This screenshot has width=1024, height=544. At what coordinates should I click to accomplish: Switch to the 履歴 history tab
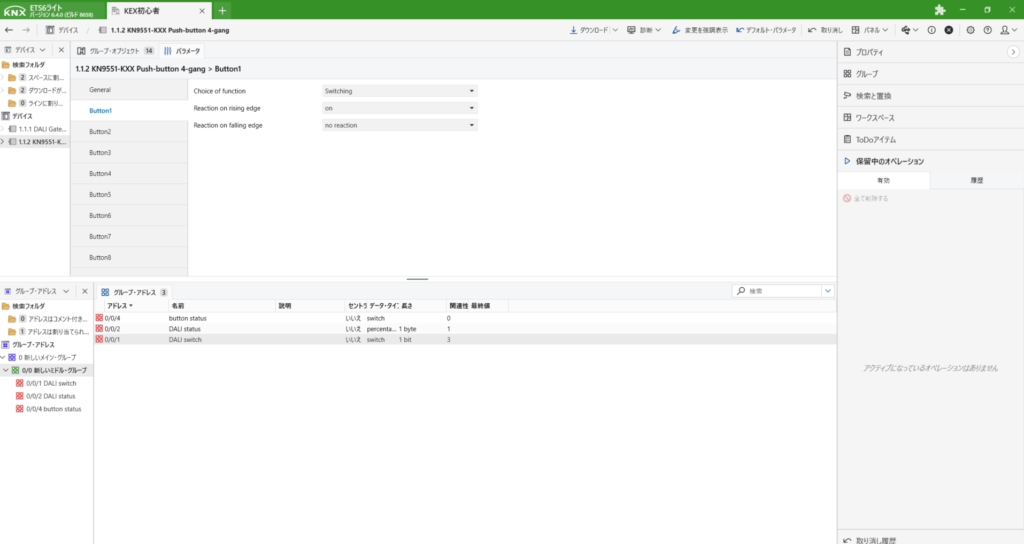click(x=976, y=181)
